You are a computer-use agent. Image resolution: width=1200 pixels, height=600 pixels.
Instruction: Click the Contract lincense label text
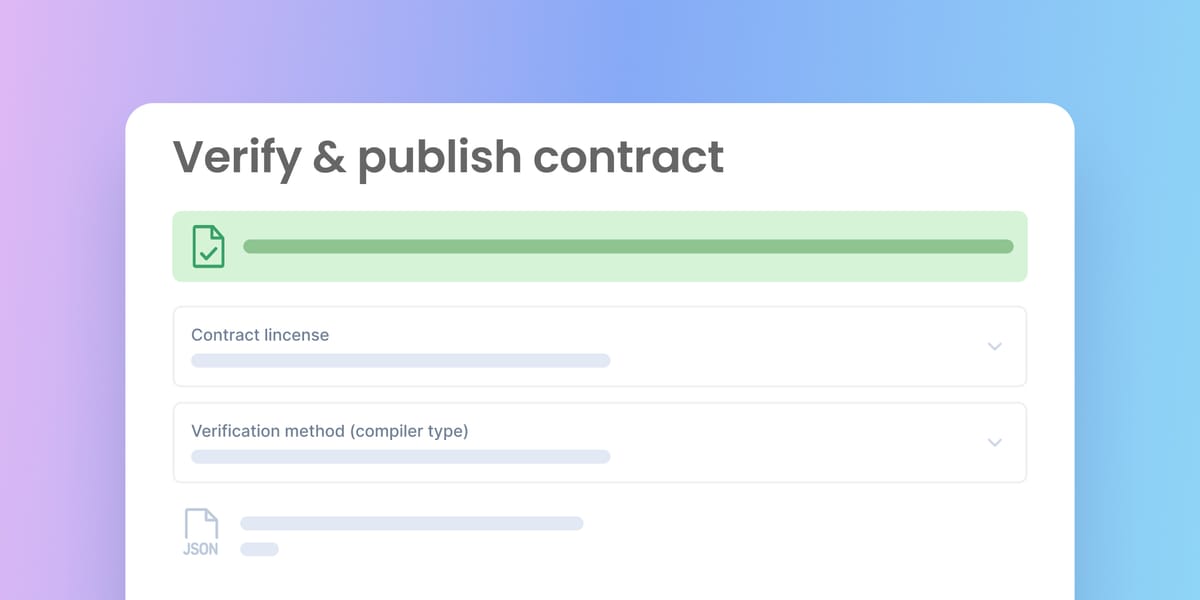tap(260, 335)
